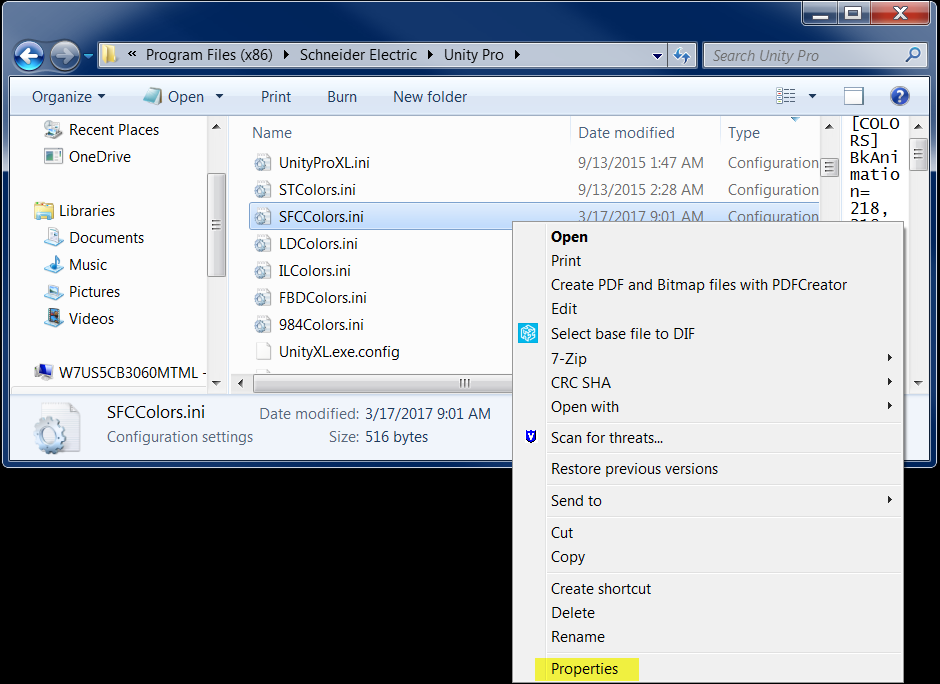Screen dimensions: 940x684
Task: Select the STColors.ini file icon
Action: click(x=262, y=190)
